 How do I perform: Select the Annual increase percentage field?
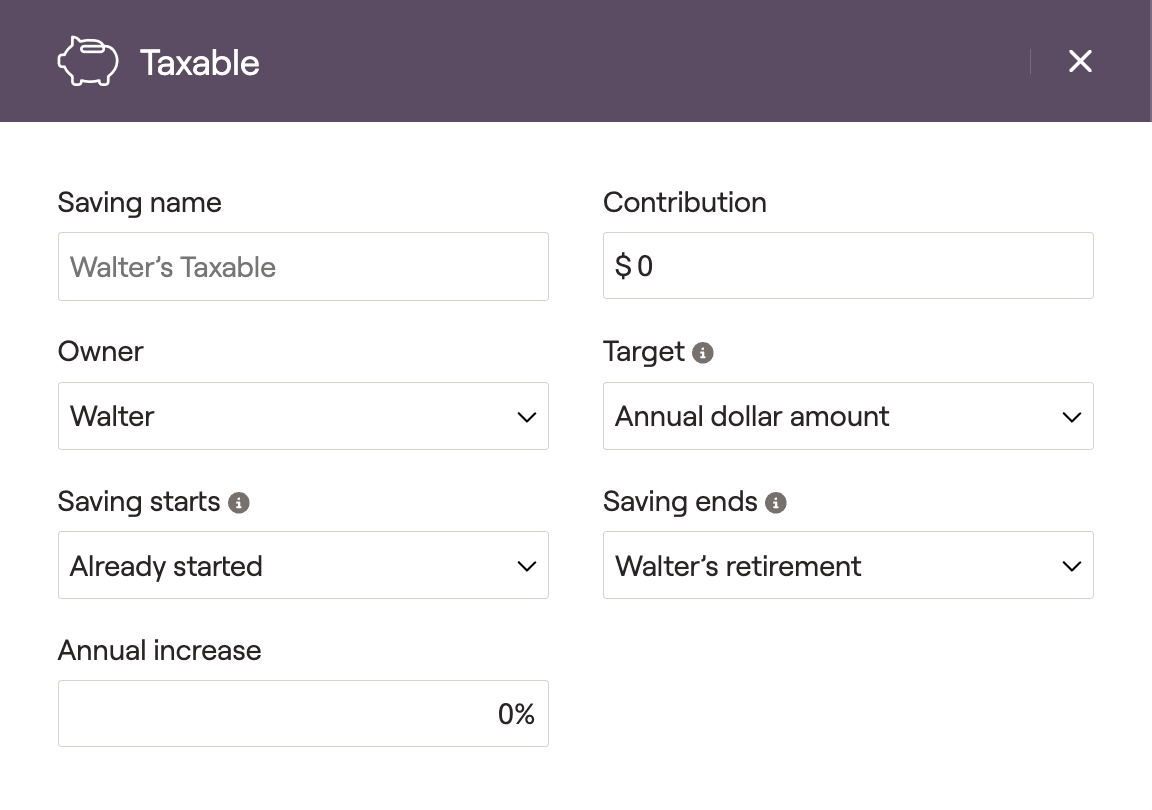tap(303, 713)
